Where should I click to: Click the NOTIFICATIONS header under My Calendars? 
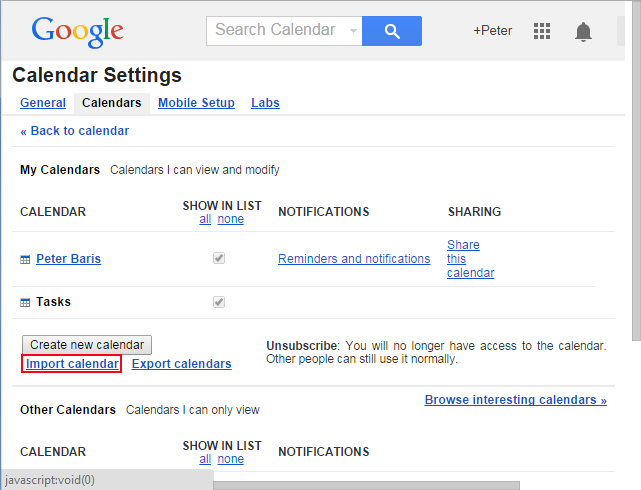324,212
